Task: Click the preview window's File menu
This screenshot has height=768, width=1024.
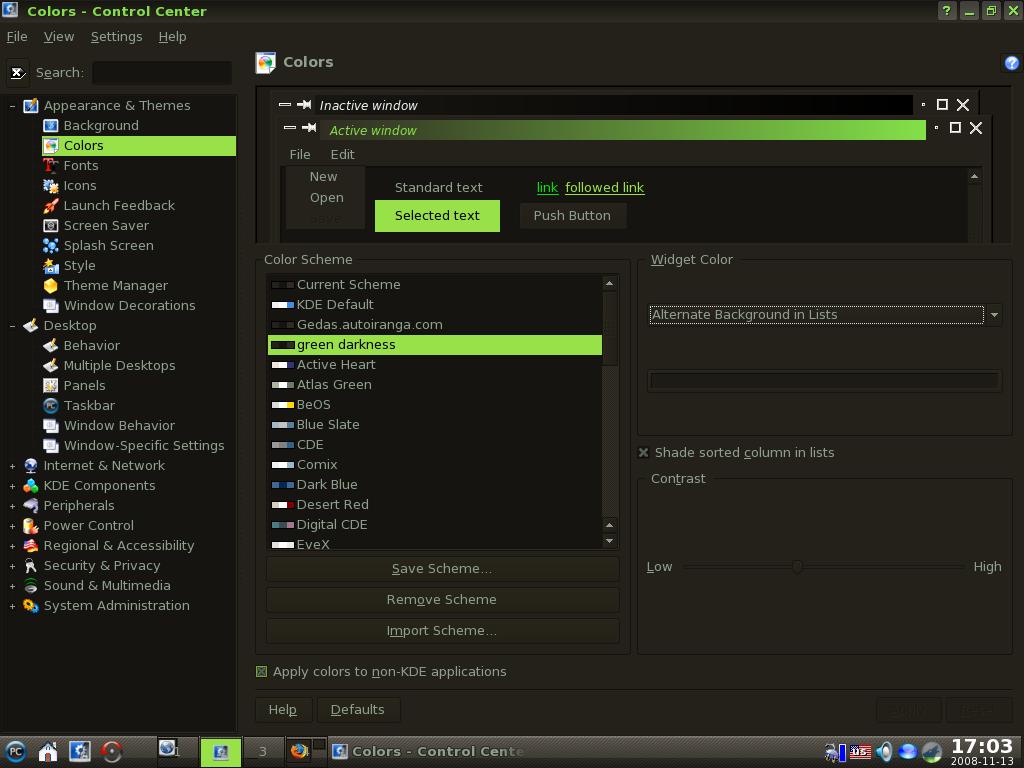Action: click(x=300, y=155)
